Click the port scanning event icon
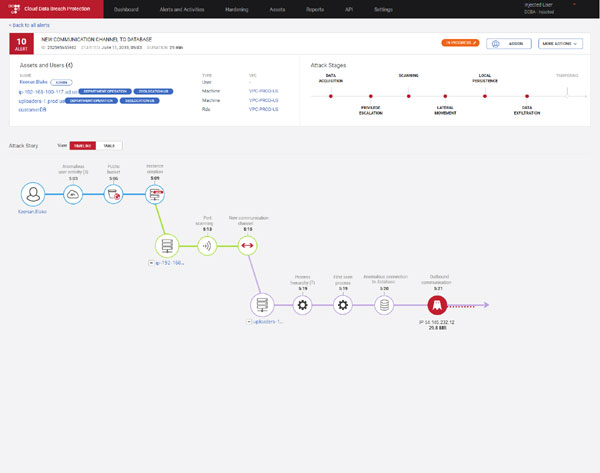Viewport: 600px width, 473px height. (206, 246)
